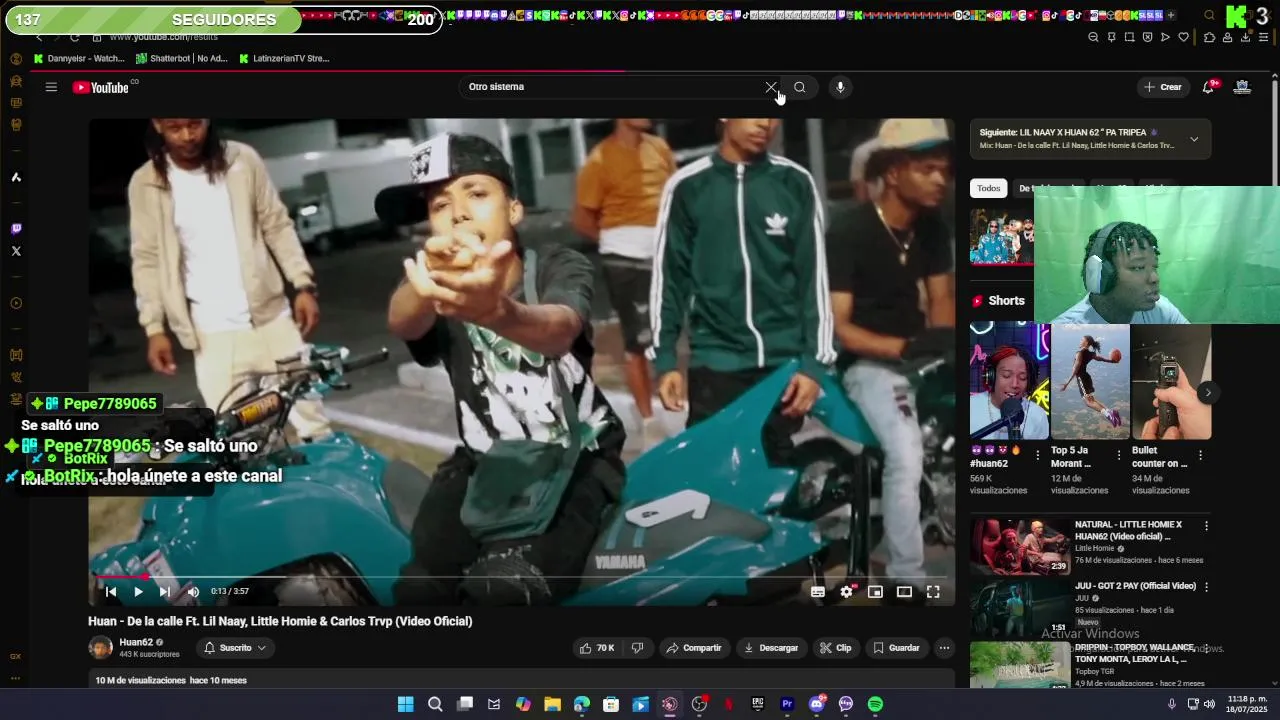Image resolution: width=1280 pixels, height=720 pixels.
Task: Open options for JUU - GOT 2 PAY
Action: [1206, 587]
